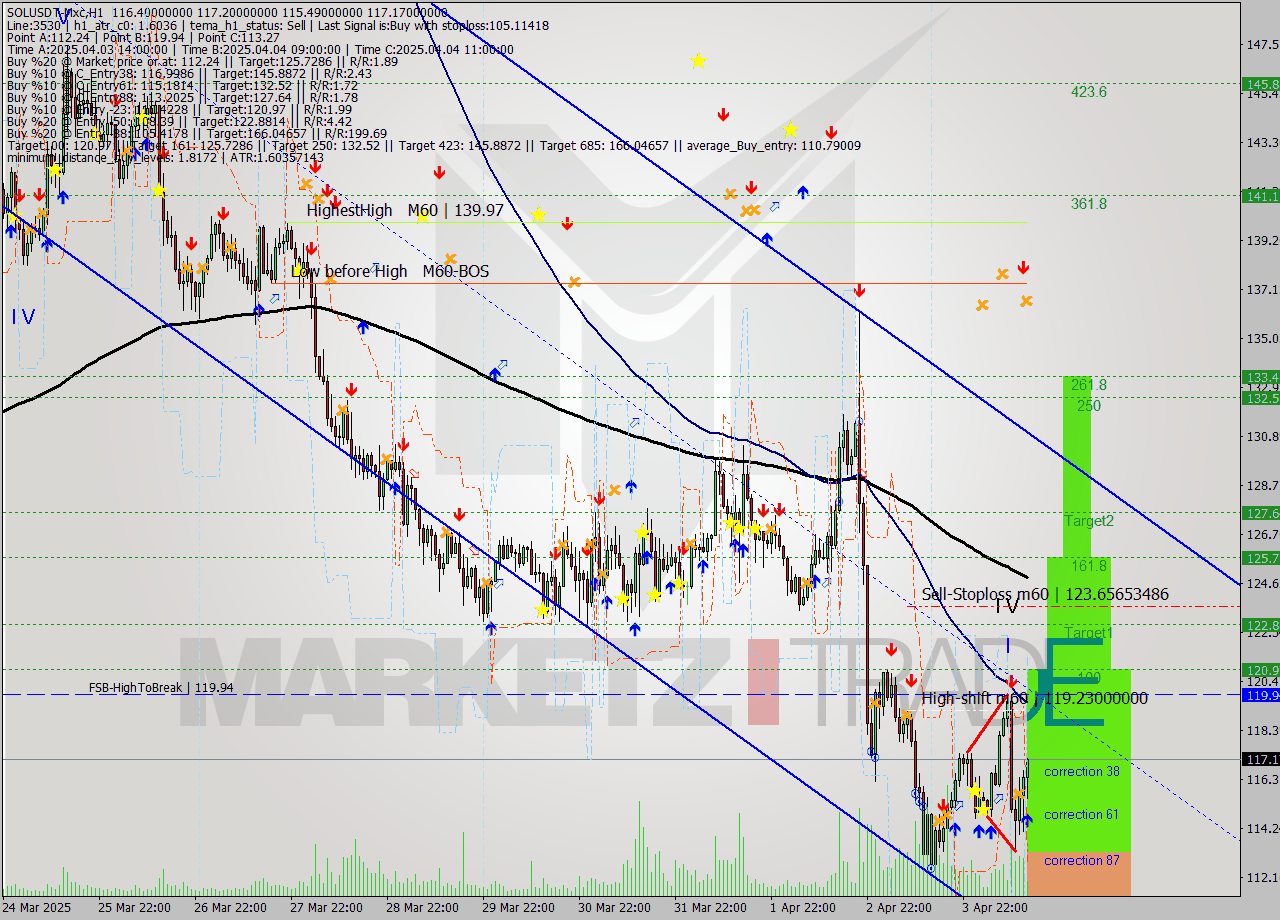
Task: Click the black wave label IV near Sell-Stoploss
Action: (x=1006, y=606)
